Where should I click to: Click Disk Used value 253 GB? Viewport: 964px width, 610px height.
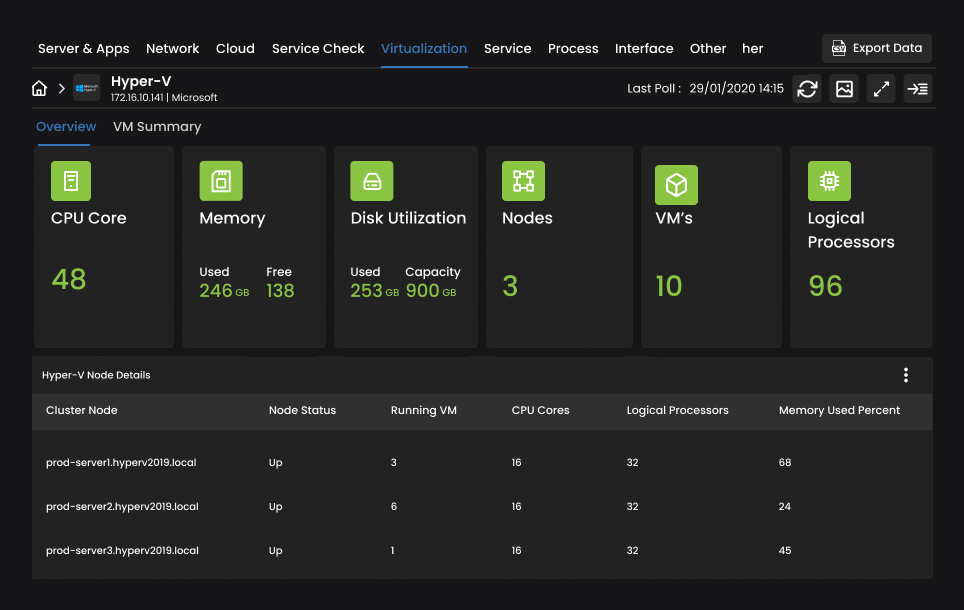pyautogui.click(x=375, y=291)
